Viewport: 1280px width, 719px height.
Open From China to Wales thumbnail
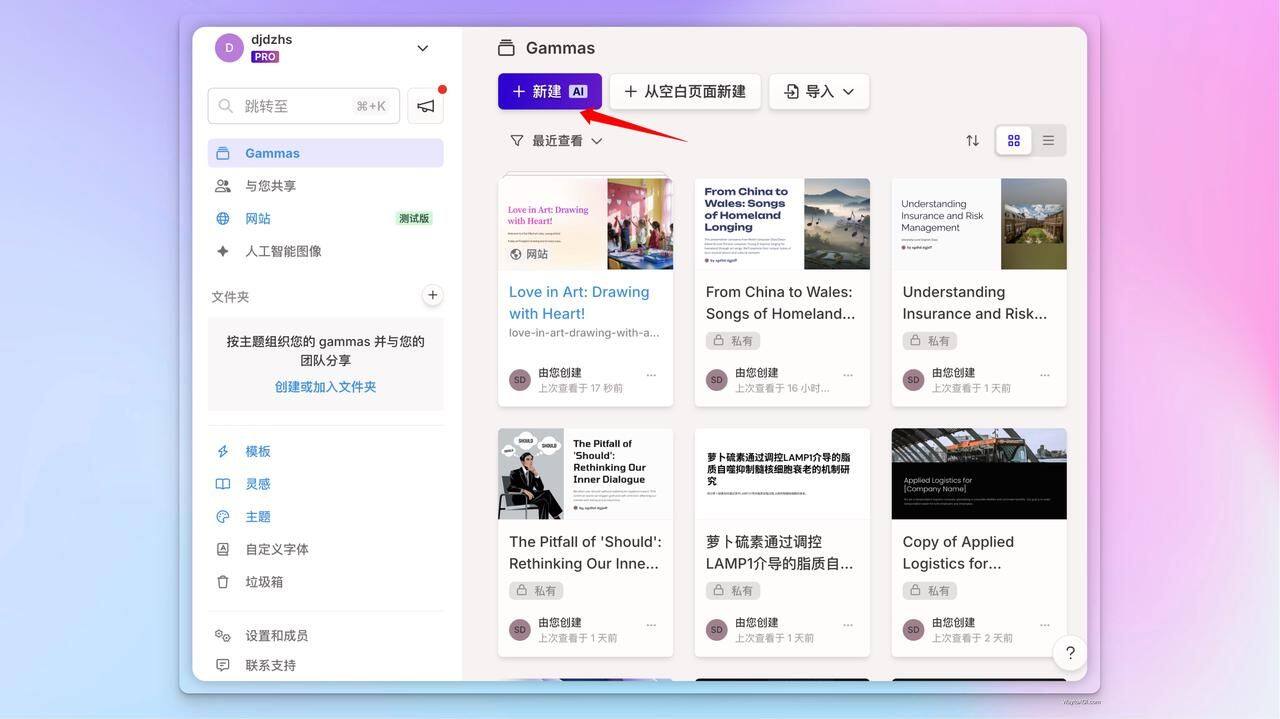(782, 224)
